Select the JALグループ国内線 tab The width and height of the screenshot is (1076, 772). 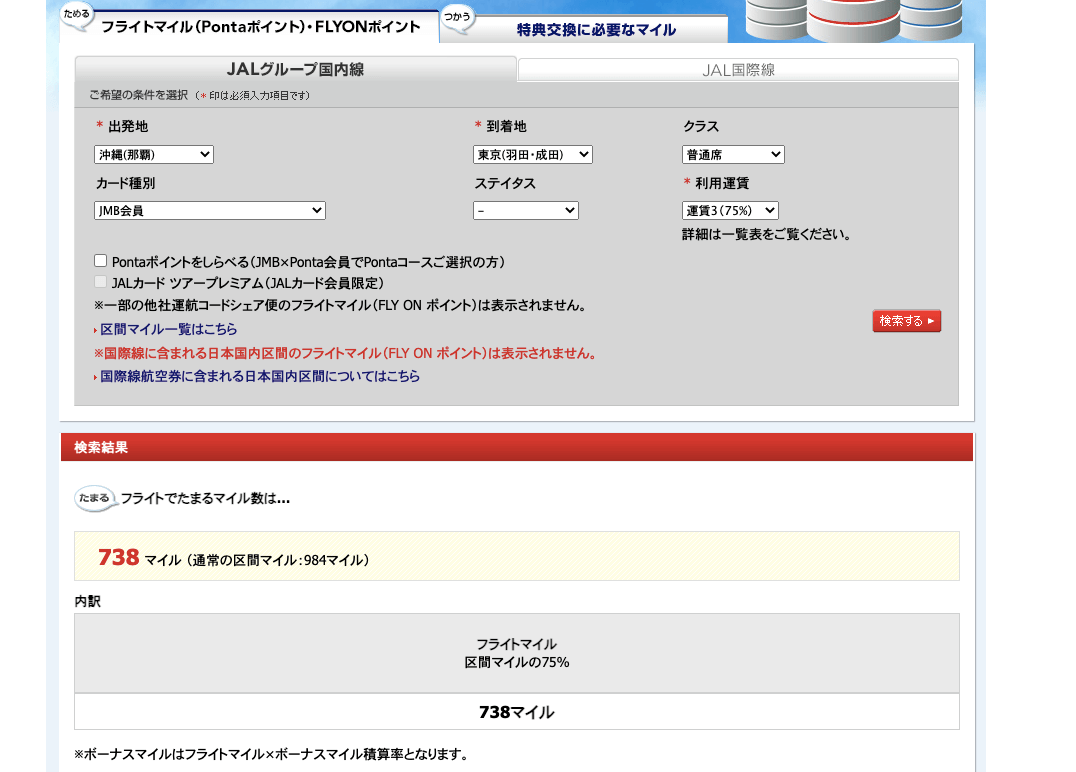[295, 69]
